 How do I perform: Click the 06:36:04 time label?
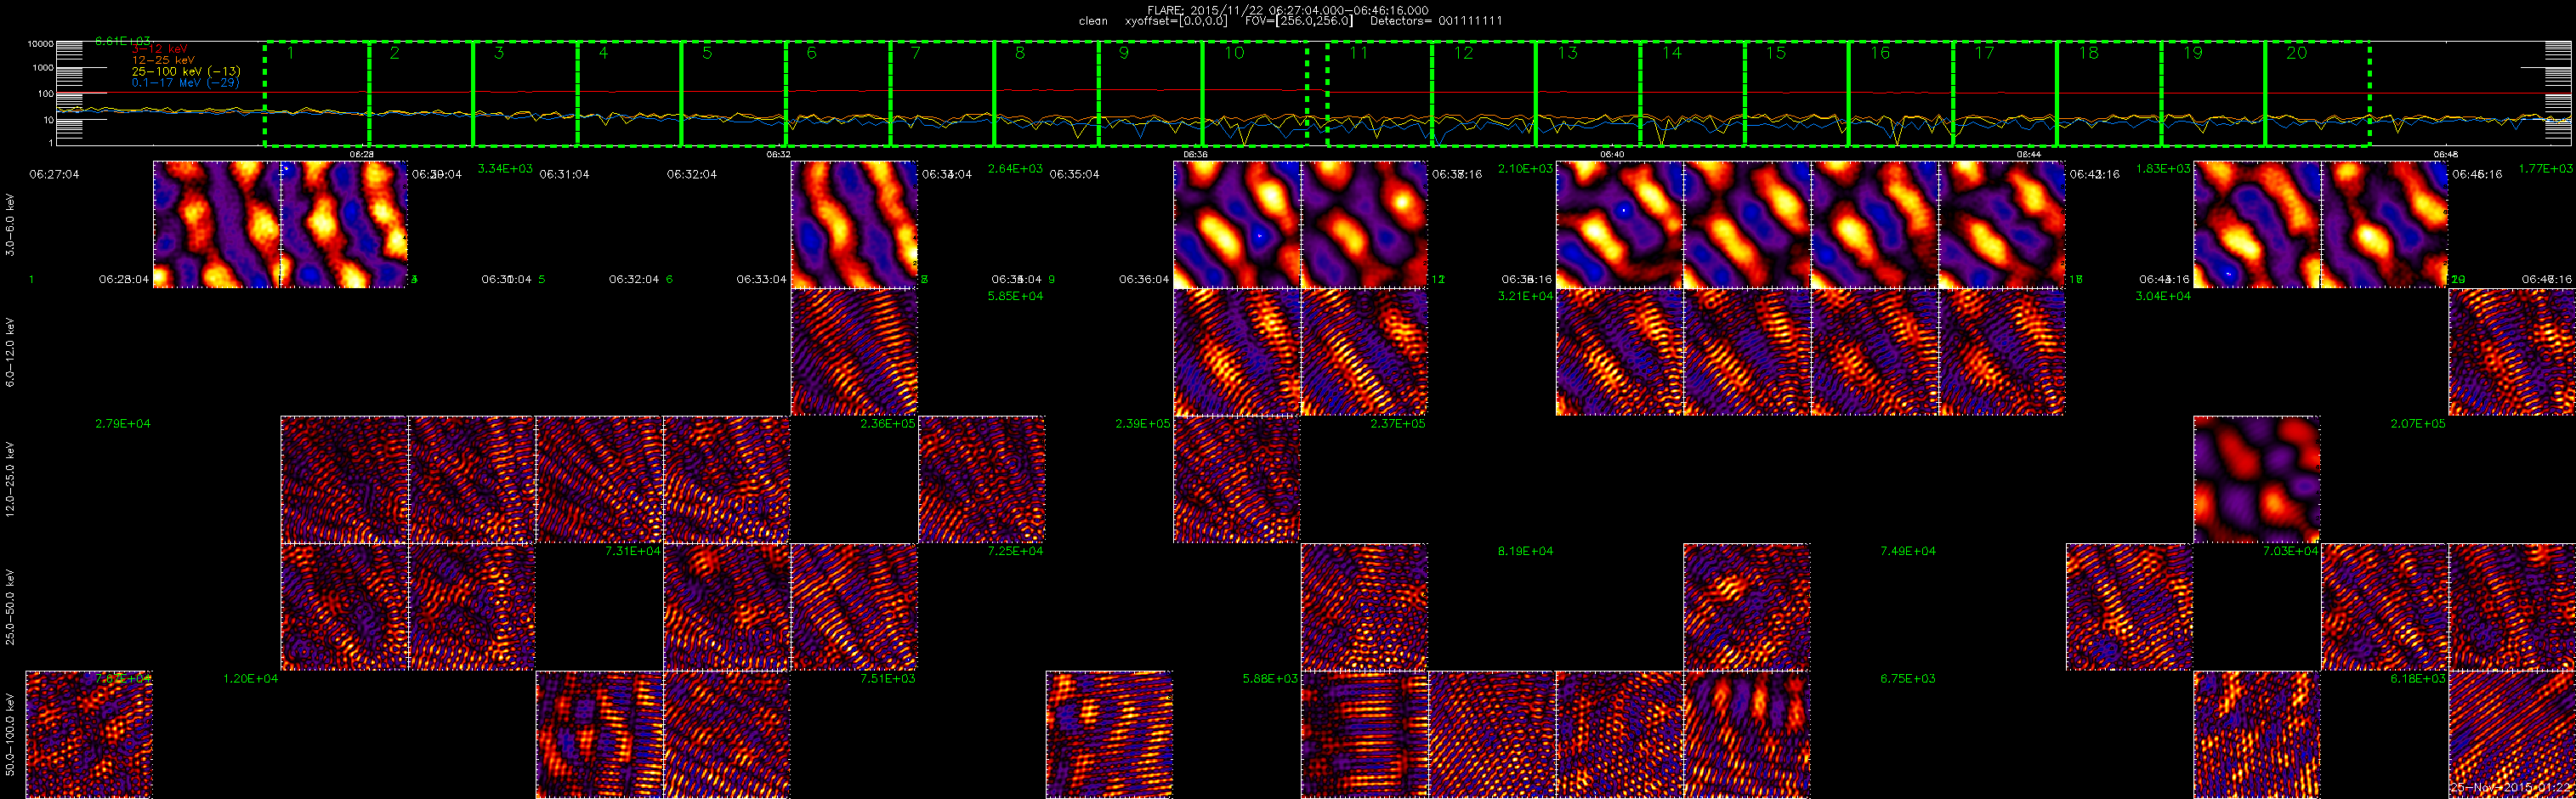pyautogui.click(x=1144, y=279)
